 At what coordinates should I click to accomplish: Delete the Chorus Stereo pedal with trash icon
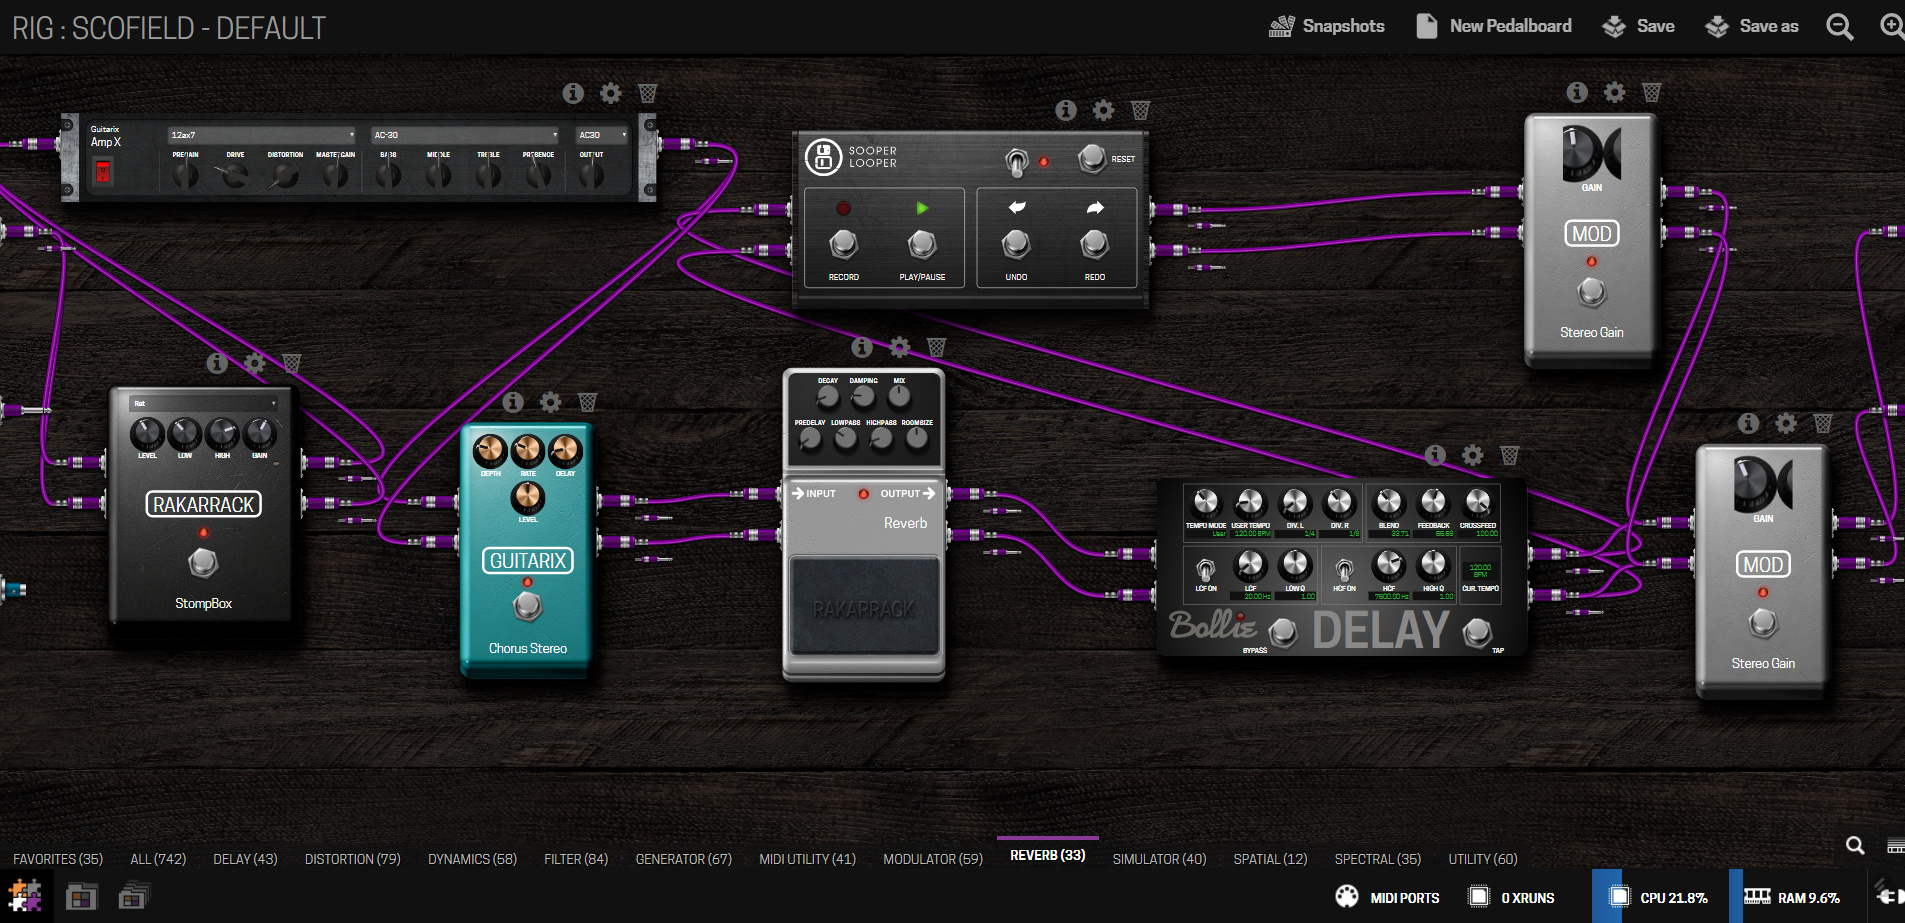(x=588, y=402)
